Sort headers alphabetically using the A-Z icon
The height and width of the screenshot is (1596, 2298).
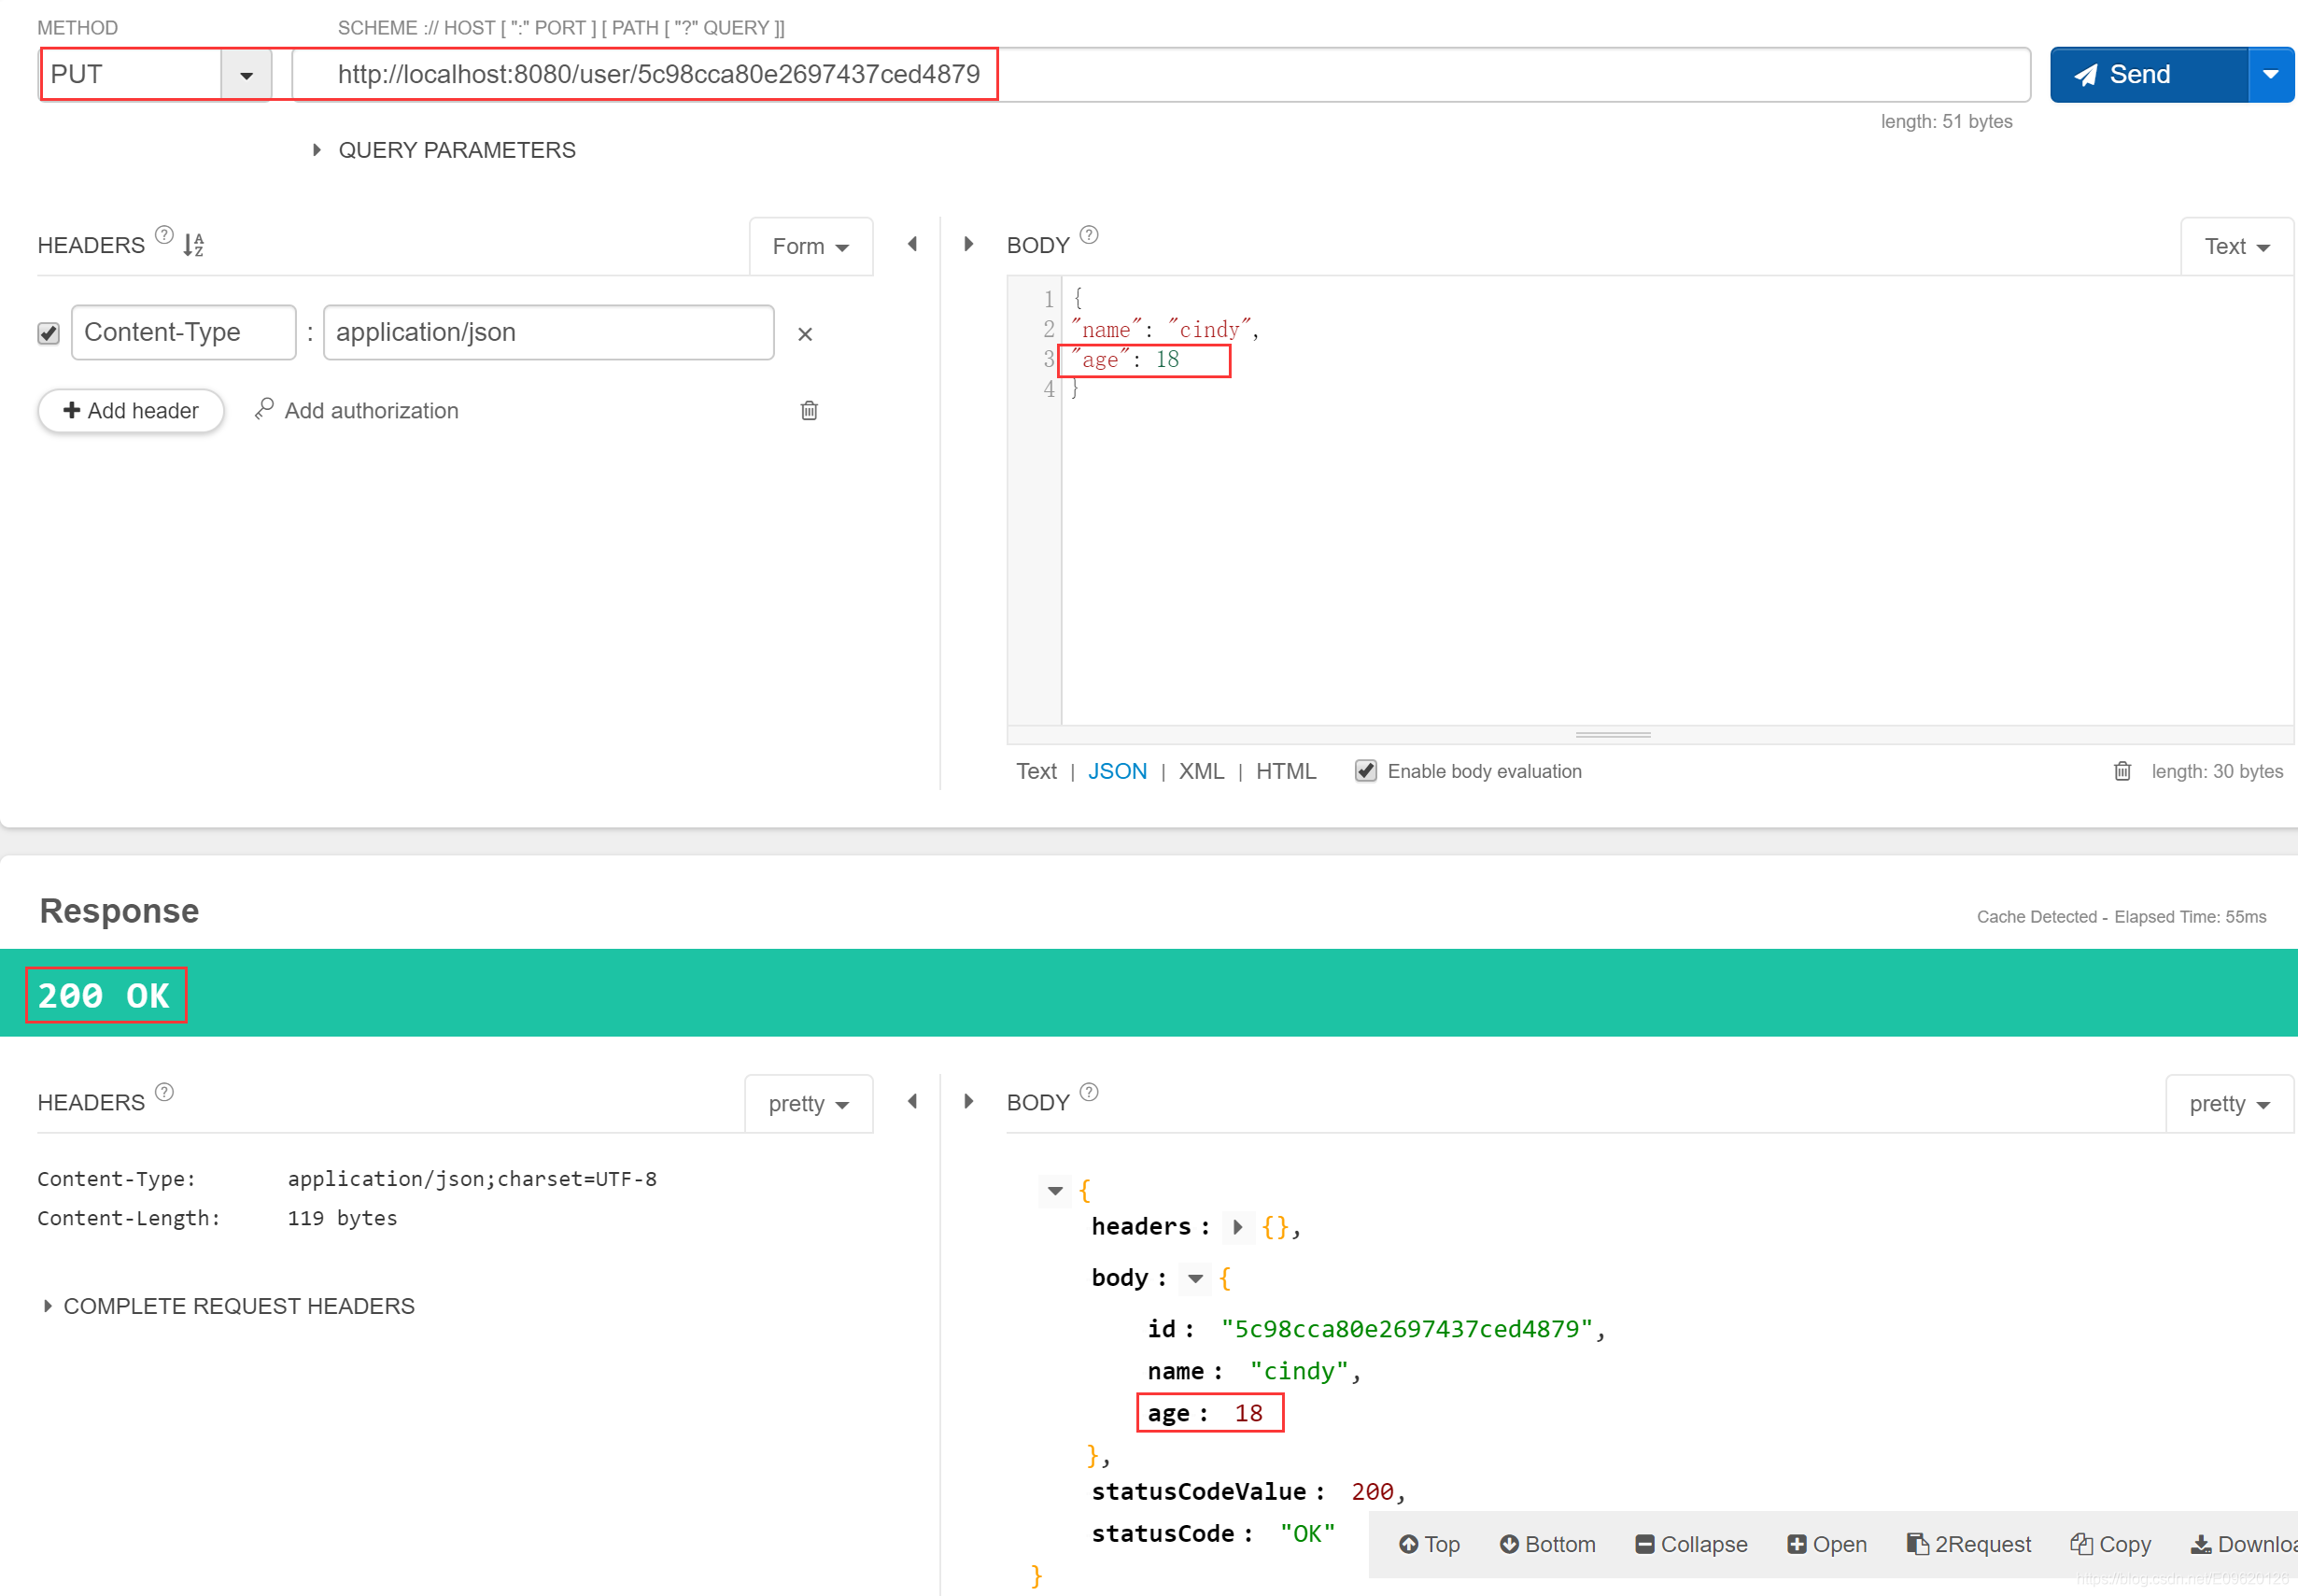[x=194, y=244]
